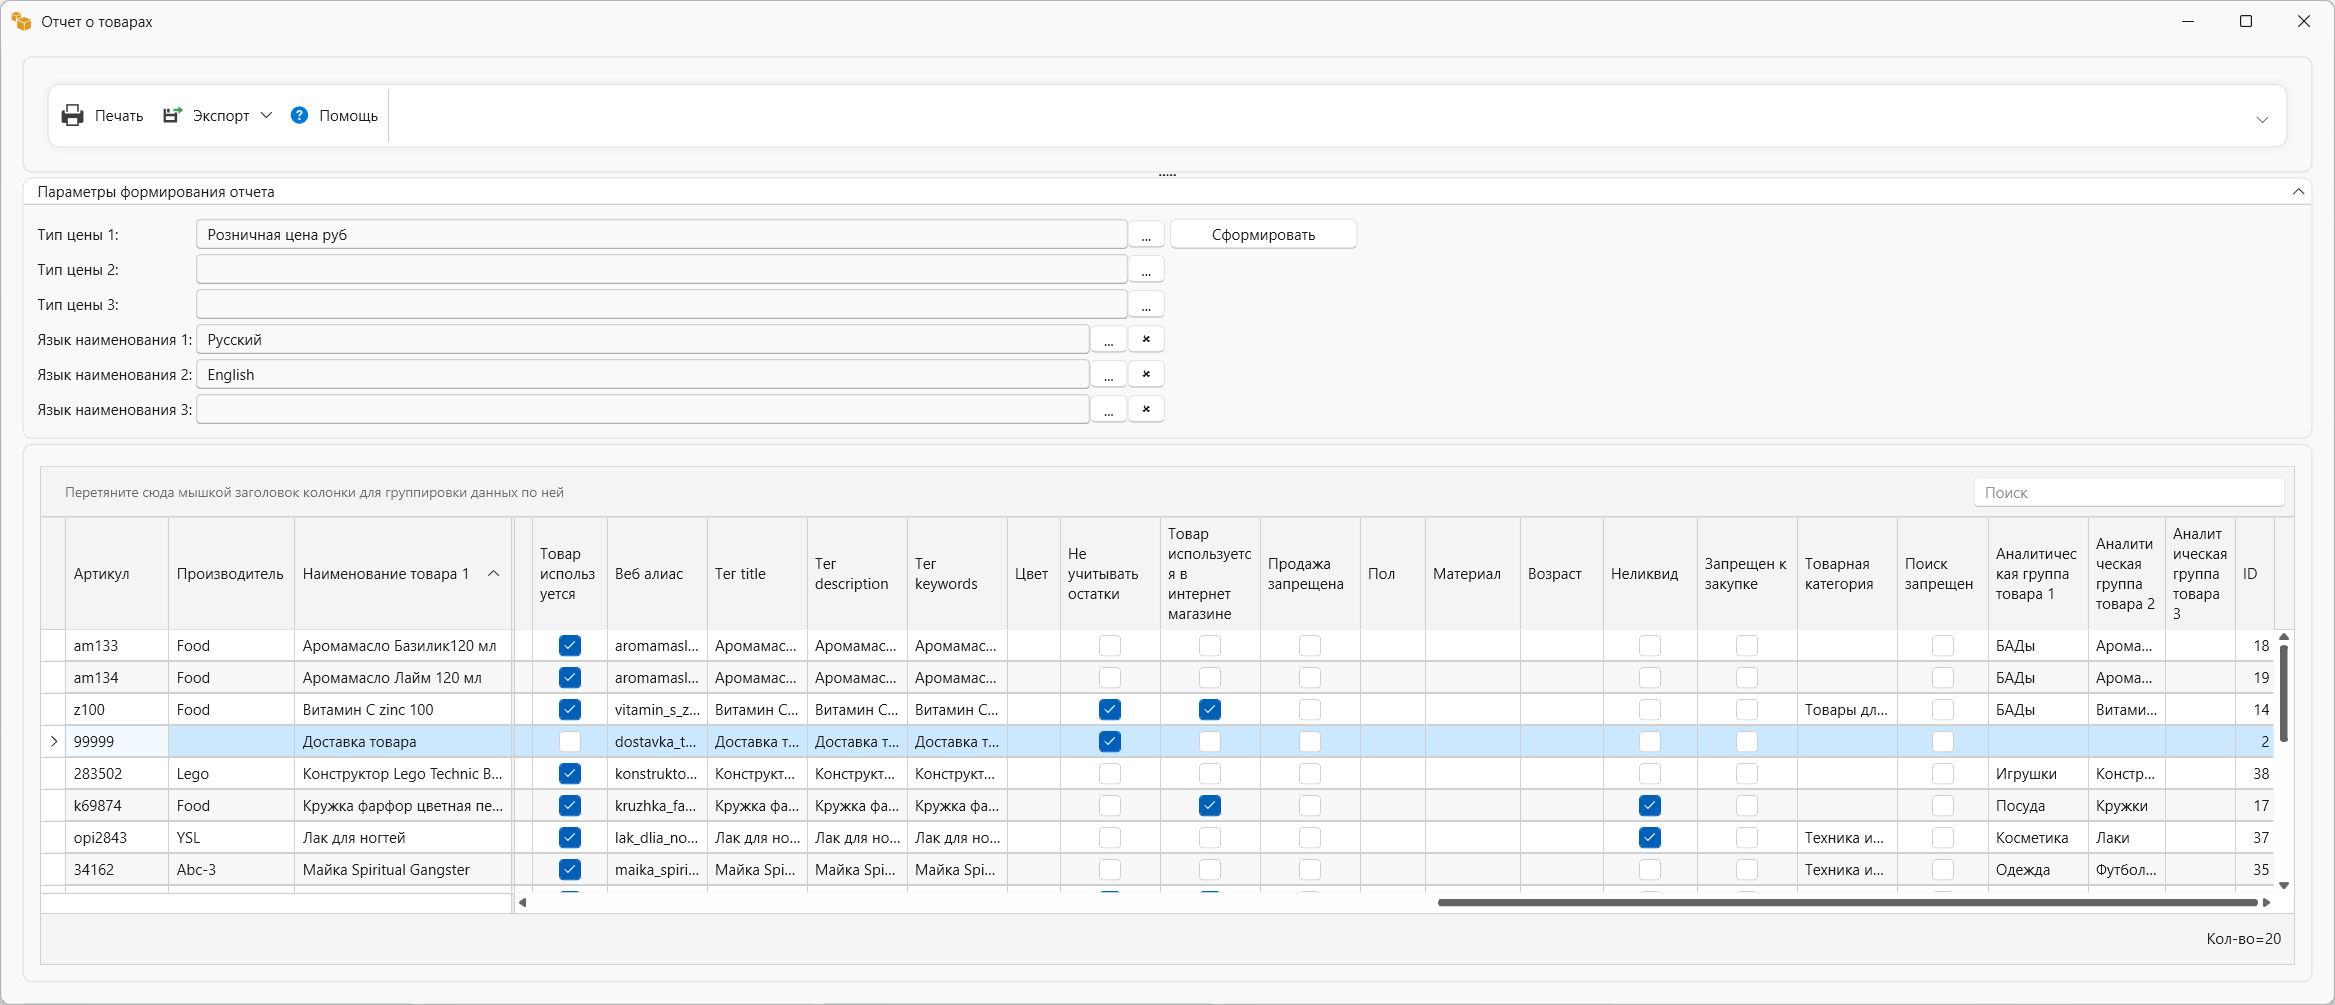Viewport: 2335px width, 1005px height.
Task: Clear Язык наименования 1 value
Action: 1146,340
